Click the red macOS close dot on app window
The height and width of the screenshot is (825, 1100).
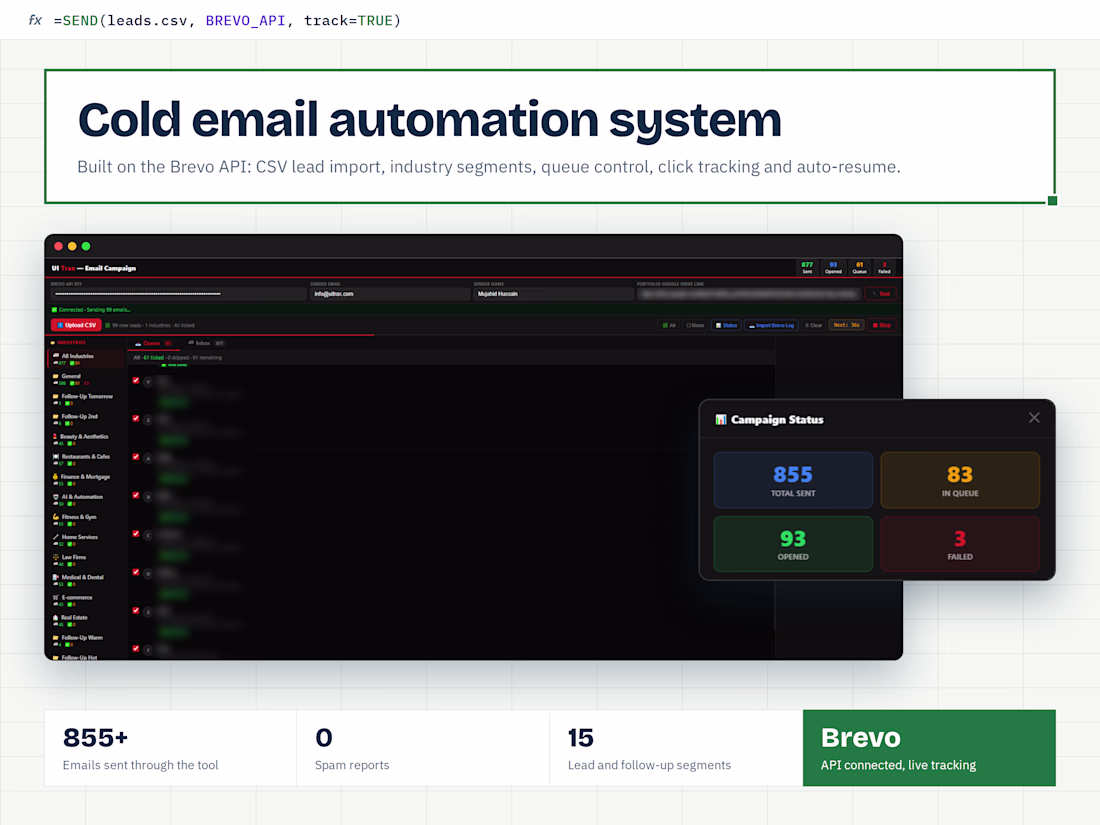tap(59, 246)
